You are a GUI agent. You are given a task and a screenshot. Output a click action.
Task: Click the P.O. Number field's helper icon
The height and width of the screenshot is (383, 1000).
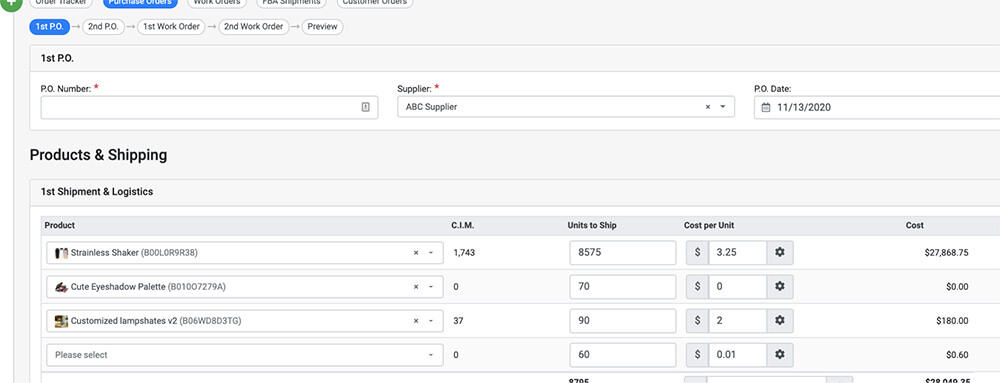pos(365,107)
